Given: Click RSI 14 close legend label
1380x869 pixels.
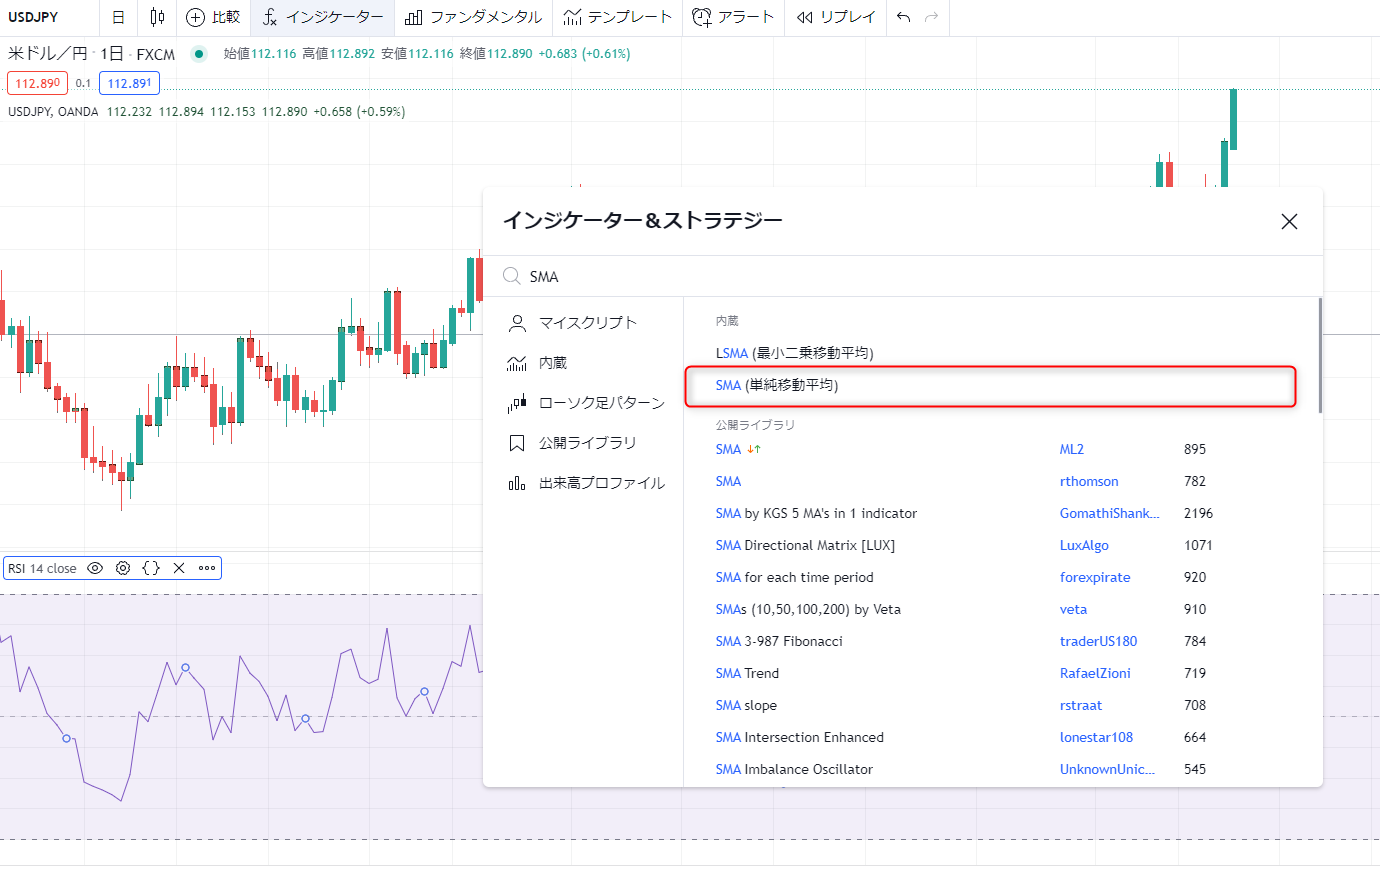Looking at the screenshot, I should 42,568.
